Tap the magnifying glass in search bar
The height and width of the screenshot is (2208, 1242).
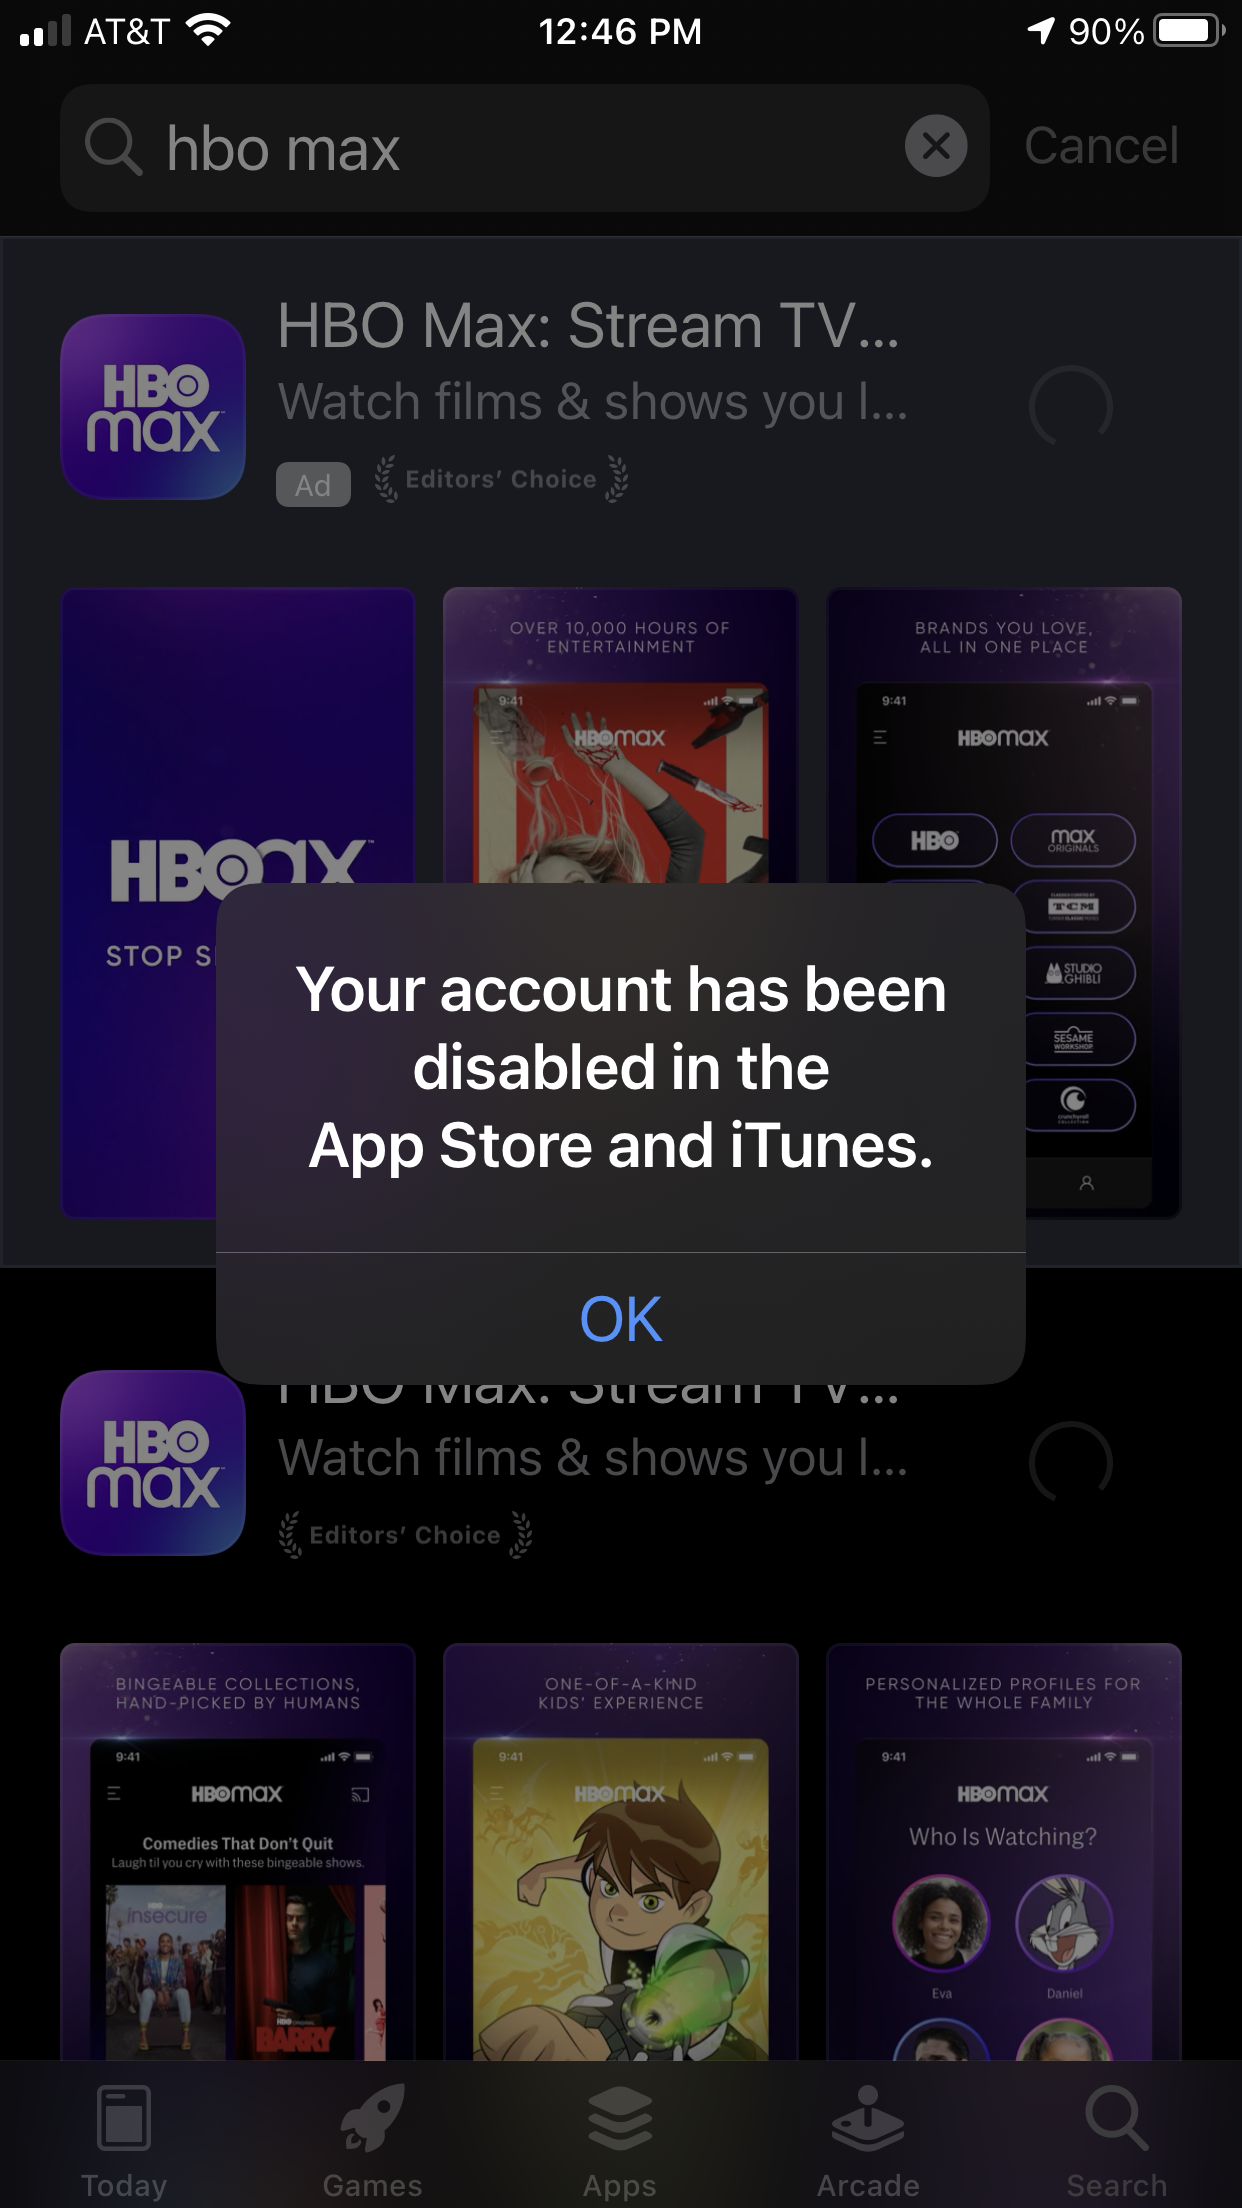(113, 148)
